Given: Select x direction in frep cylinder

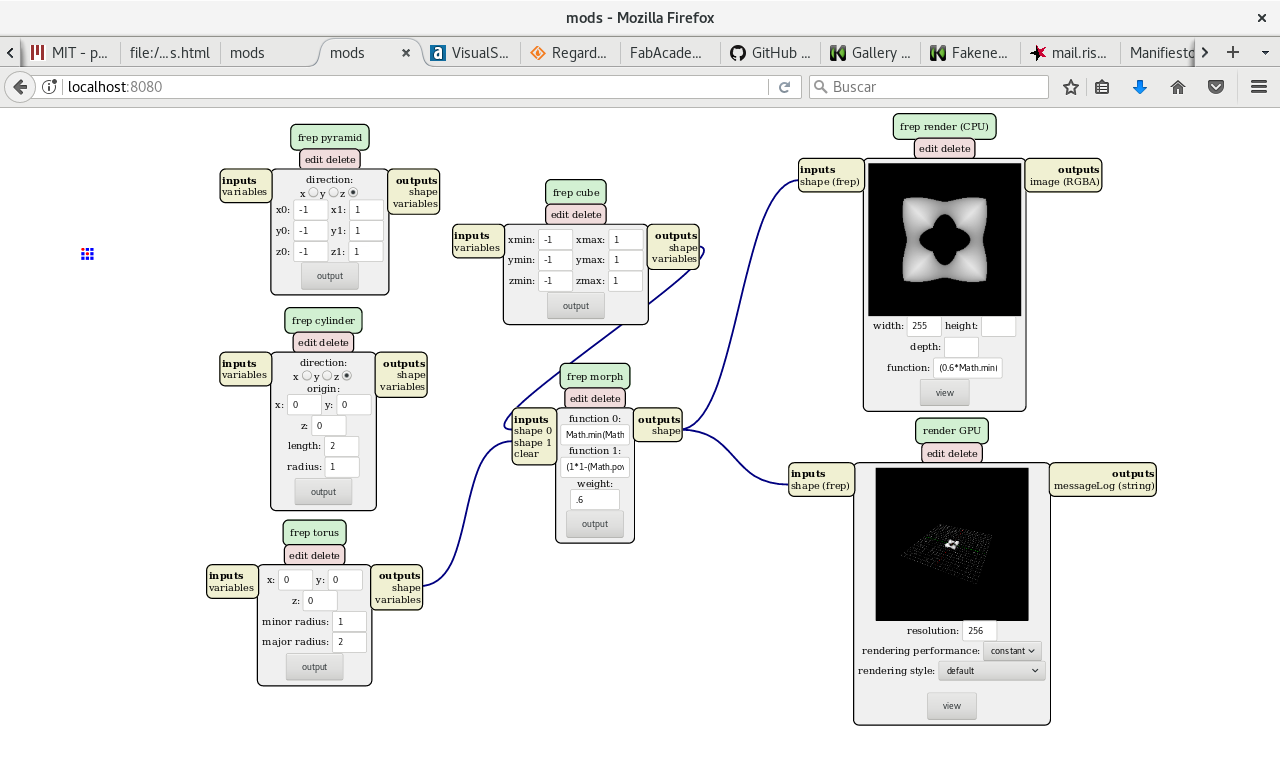Looking at the screenshot, I should (x=307, y=376).
